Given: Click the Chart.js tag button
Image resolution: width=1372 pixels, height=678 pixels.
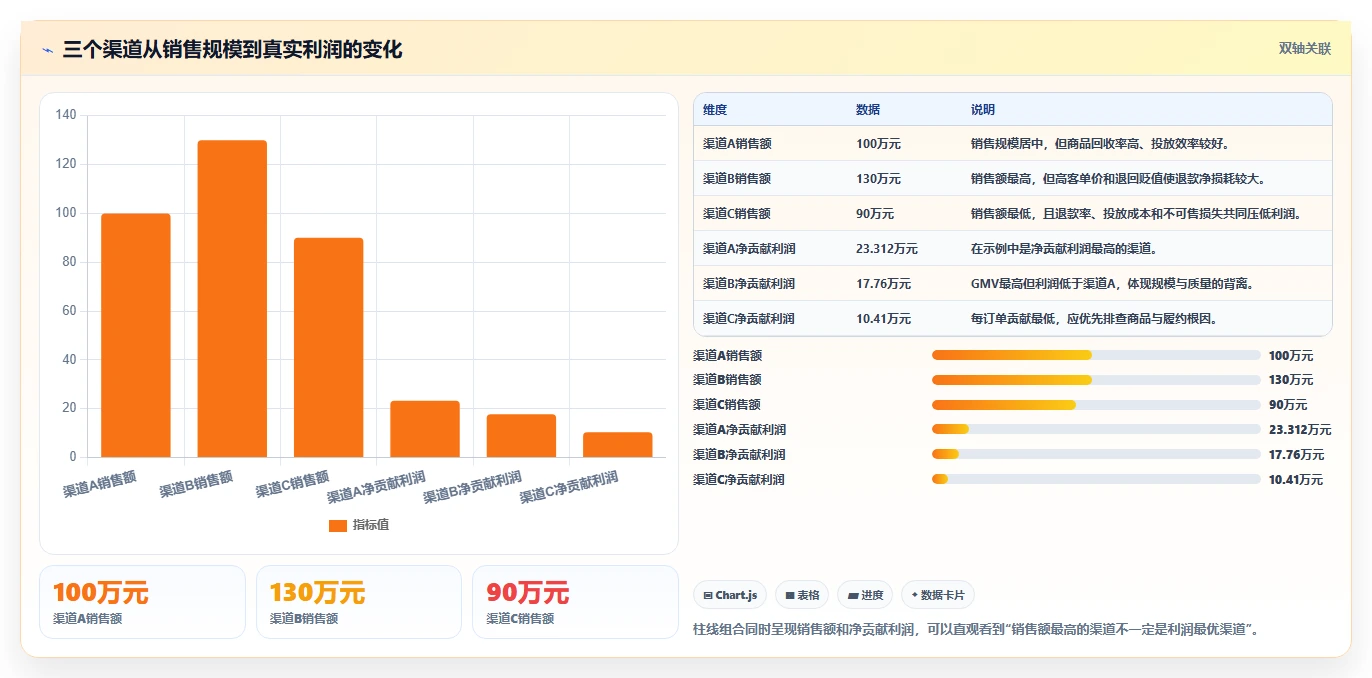Looking at the screenshot, I should pos(730,595).
